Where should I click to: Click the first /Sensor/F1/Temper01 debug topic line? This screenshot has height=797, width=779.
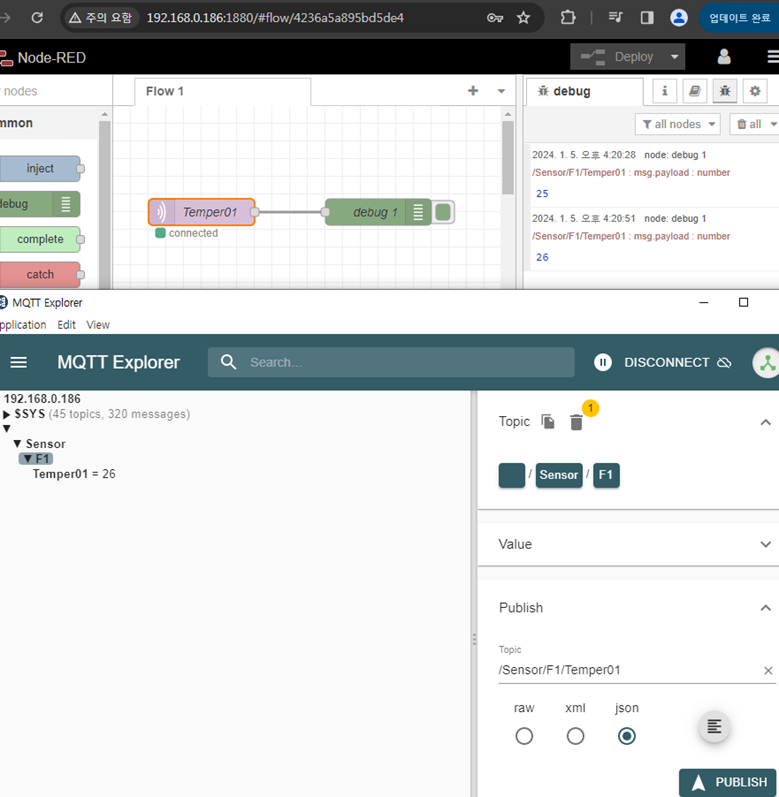631,172
